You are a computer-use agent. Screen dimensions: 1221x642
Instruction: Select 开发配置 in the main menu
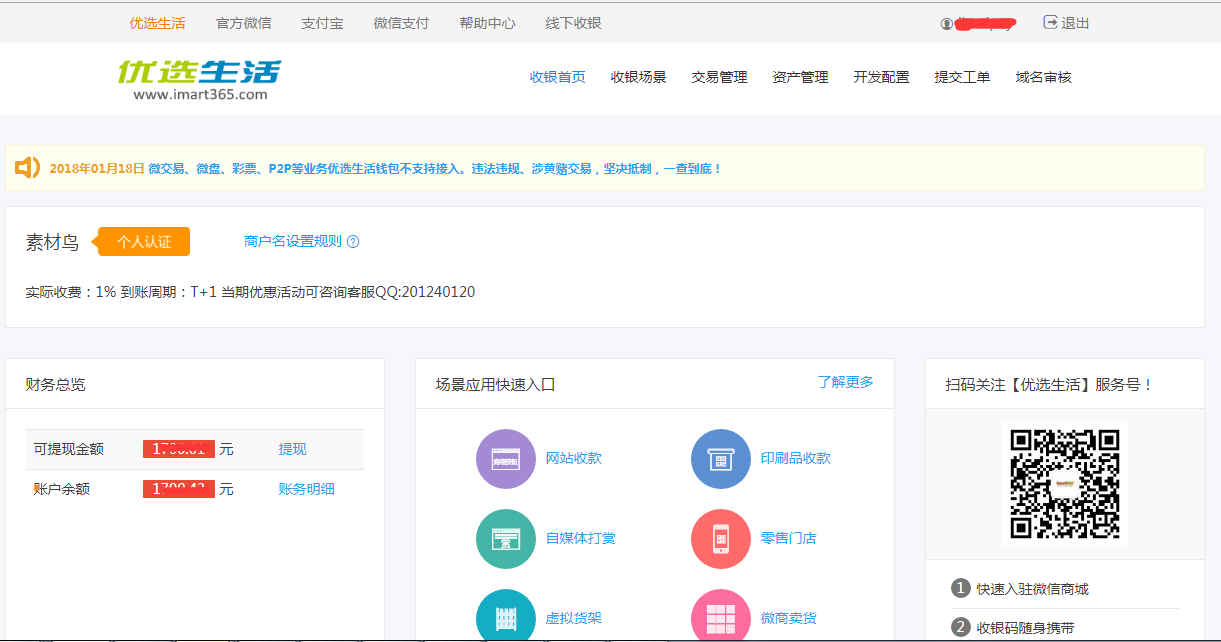point(882,77)
